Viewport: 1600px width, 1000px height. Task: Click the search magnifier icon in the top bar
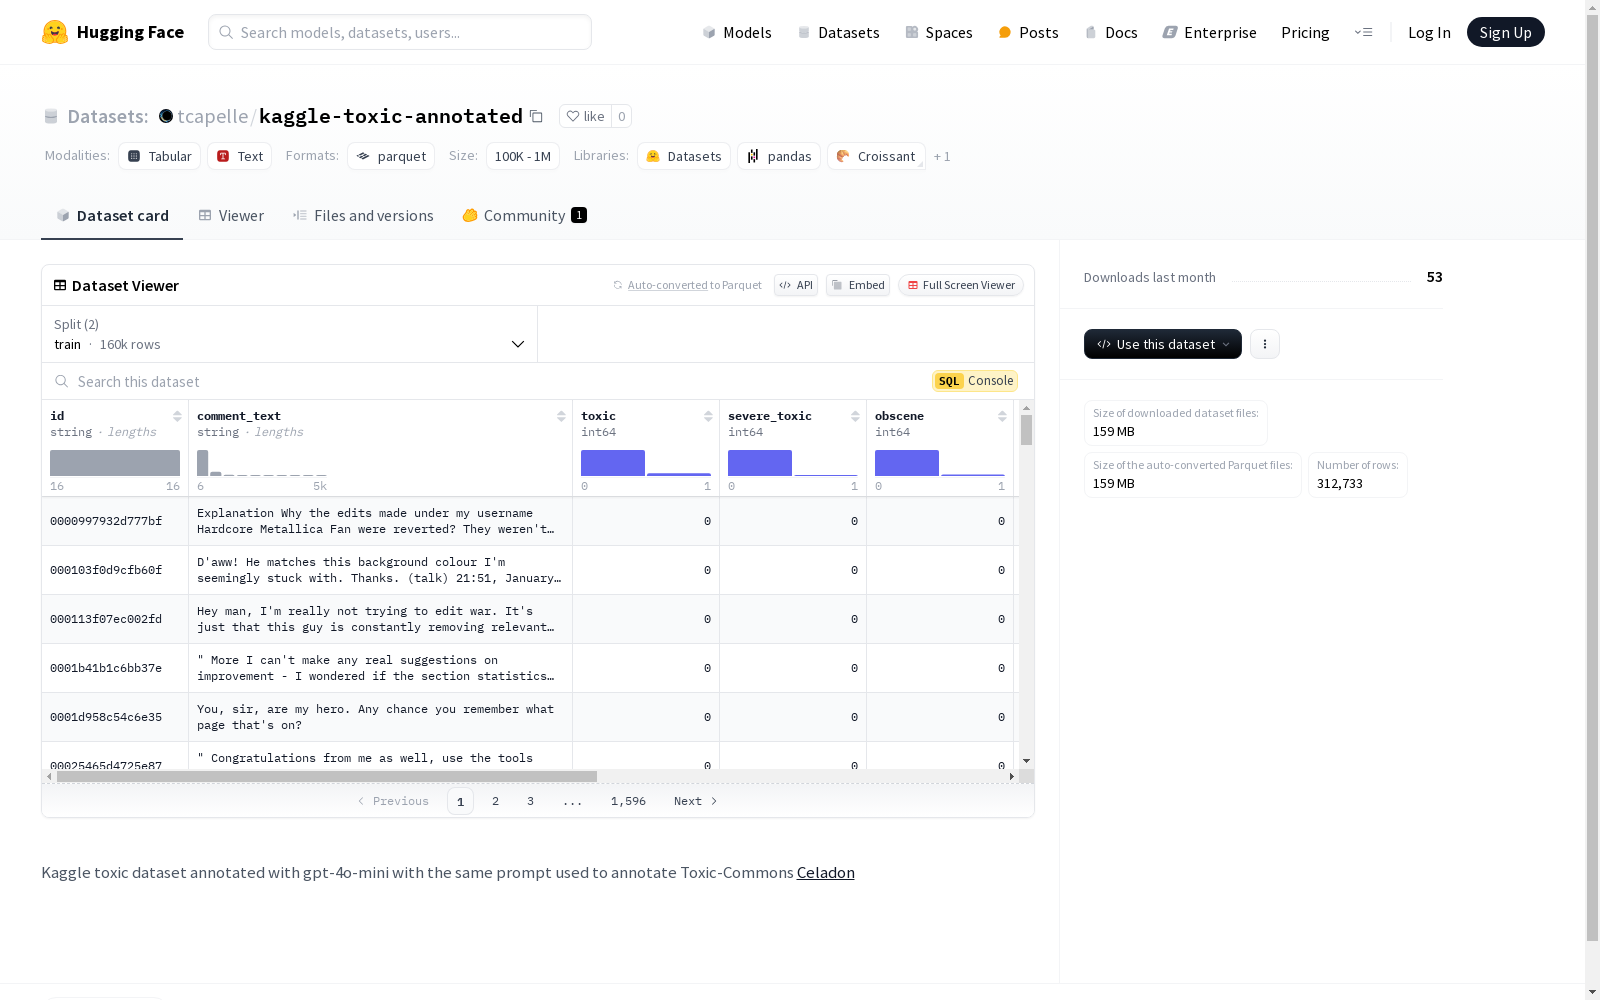point(226,32)
